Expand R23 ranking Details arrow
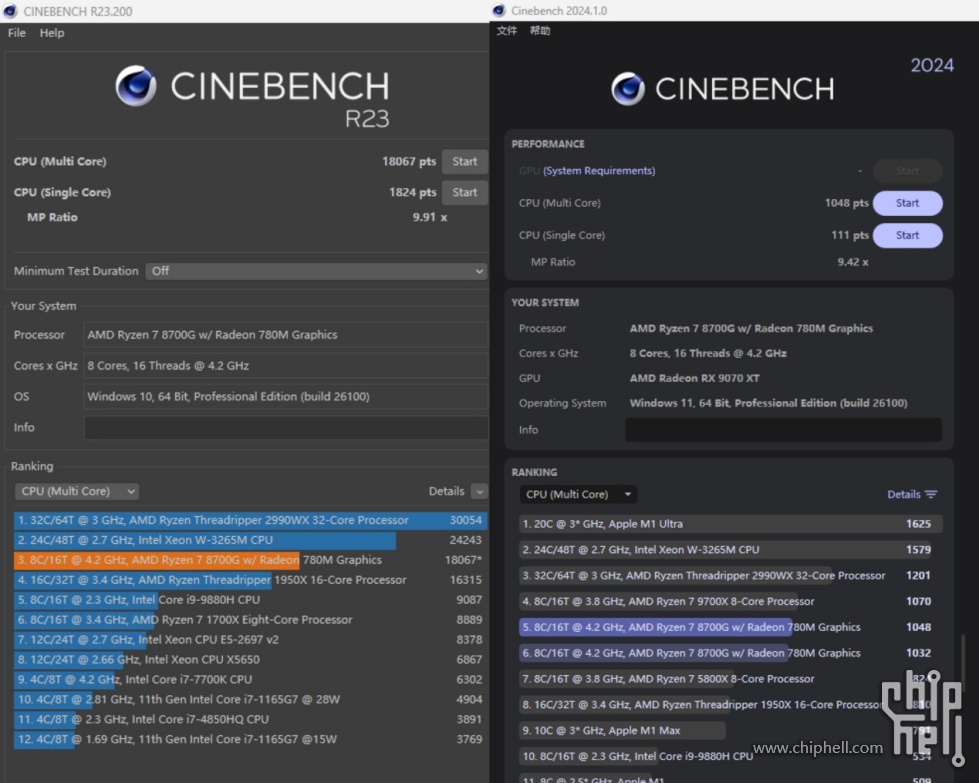The height and width of the screenshot is (783, 979). [x=480, y=491]
